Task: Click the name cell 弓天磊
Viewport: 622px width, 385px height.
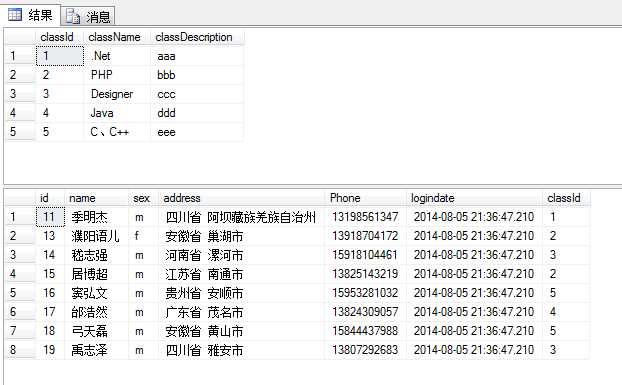Action: click(x=96, y=331)
